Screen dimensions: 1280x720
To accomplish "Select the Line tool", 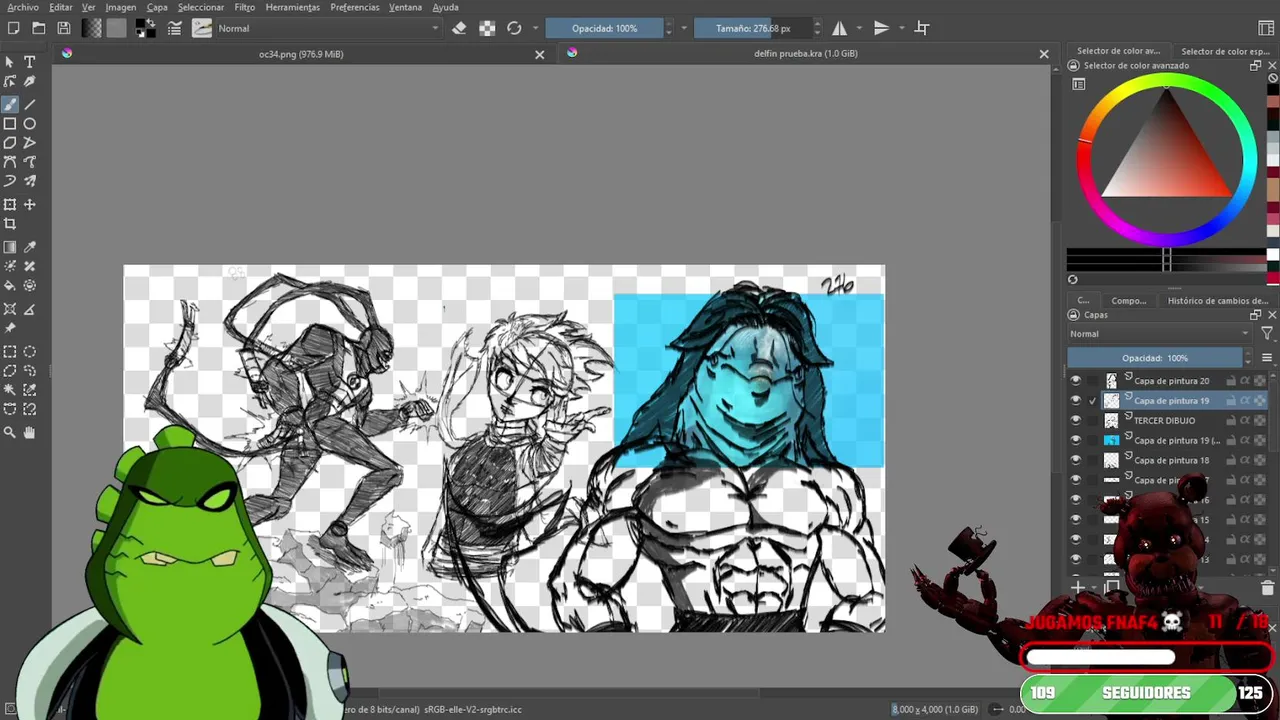I will point(29,104).
